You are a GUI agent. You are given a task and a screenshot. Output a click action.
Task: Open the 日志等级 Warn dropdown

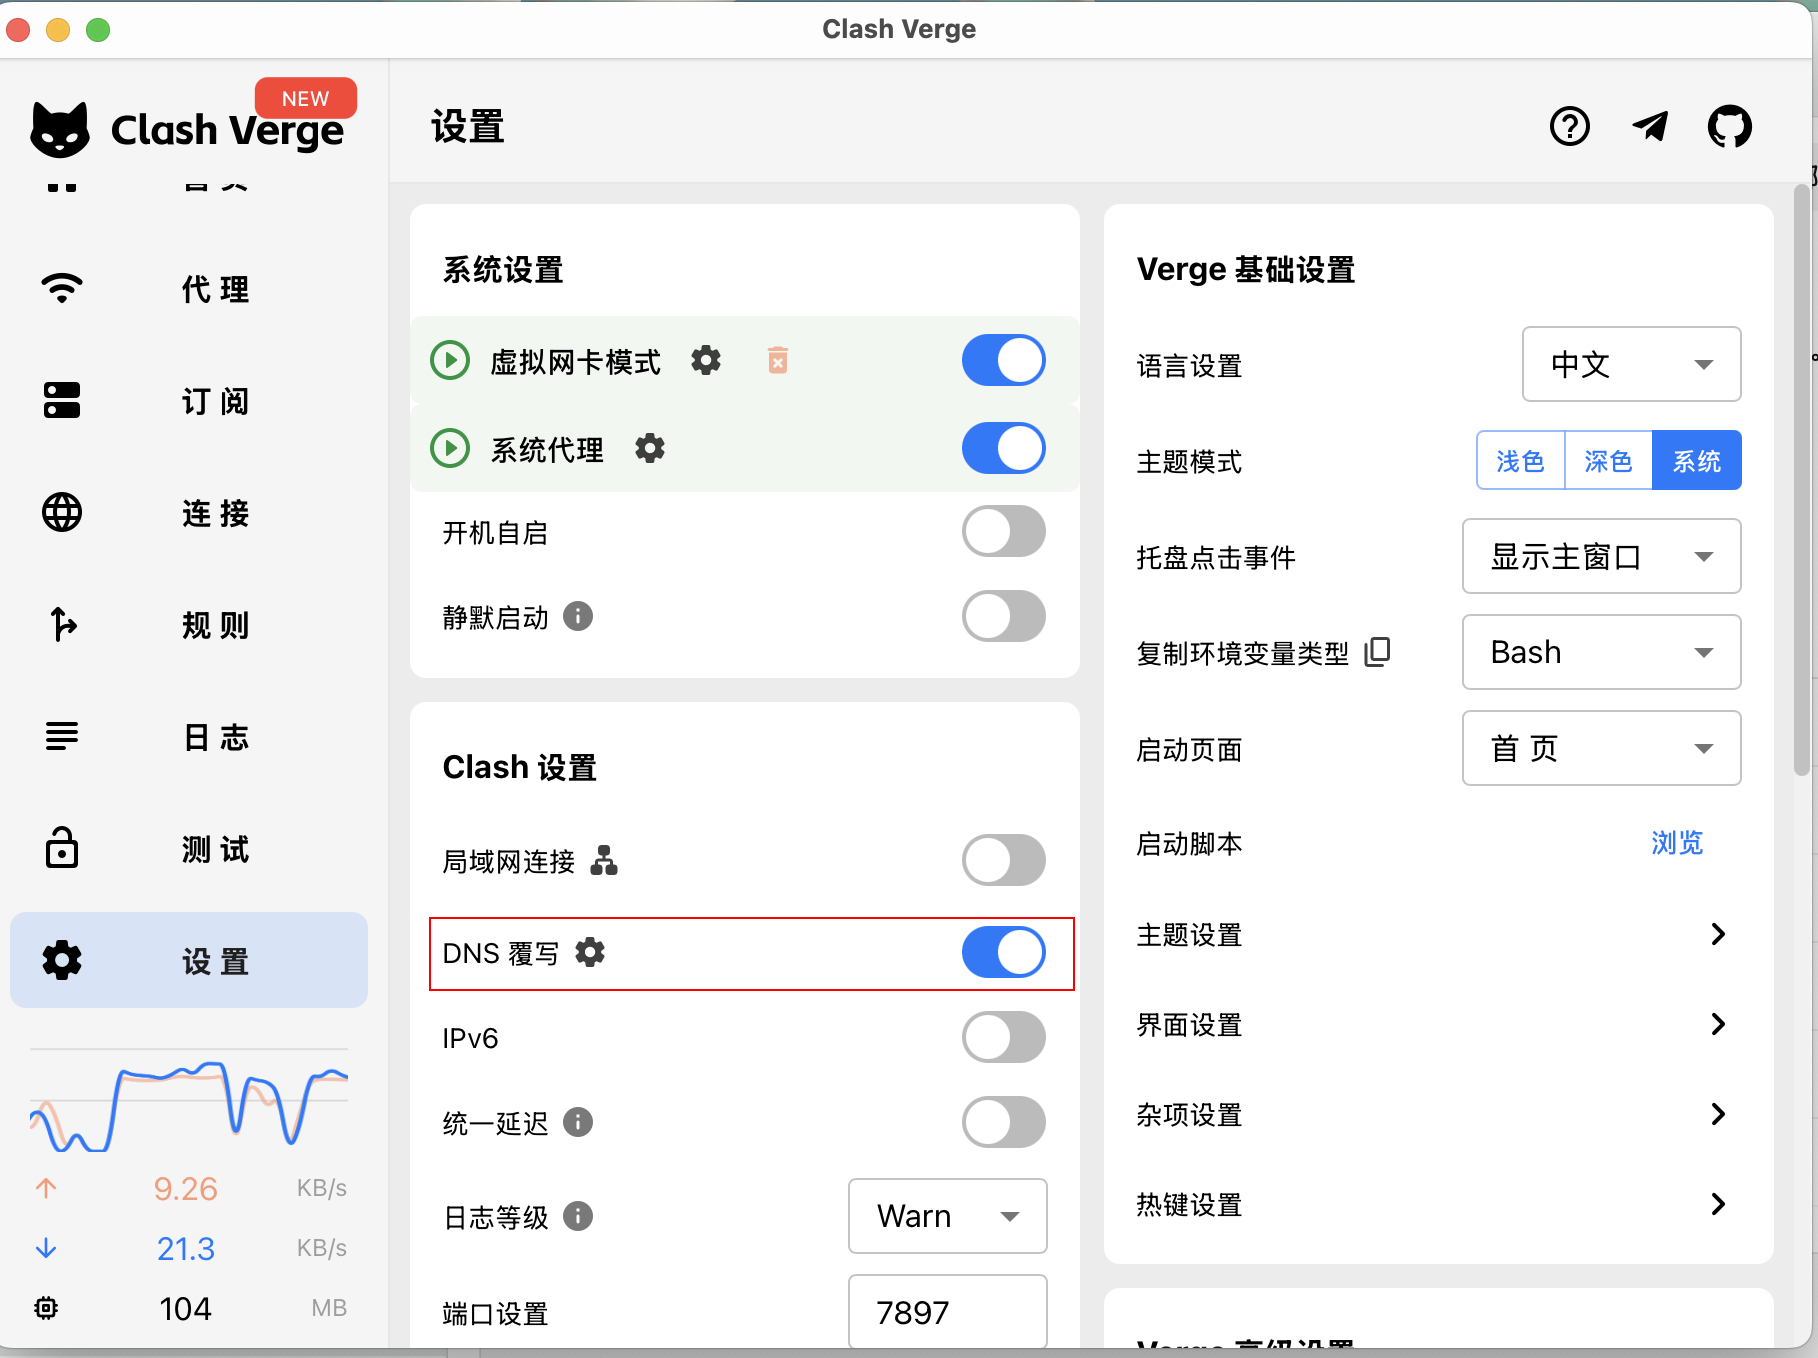coord(948,1216)
